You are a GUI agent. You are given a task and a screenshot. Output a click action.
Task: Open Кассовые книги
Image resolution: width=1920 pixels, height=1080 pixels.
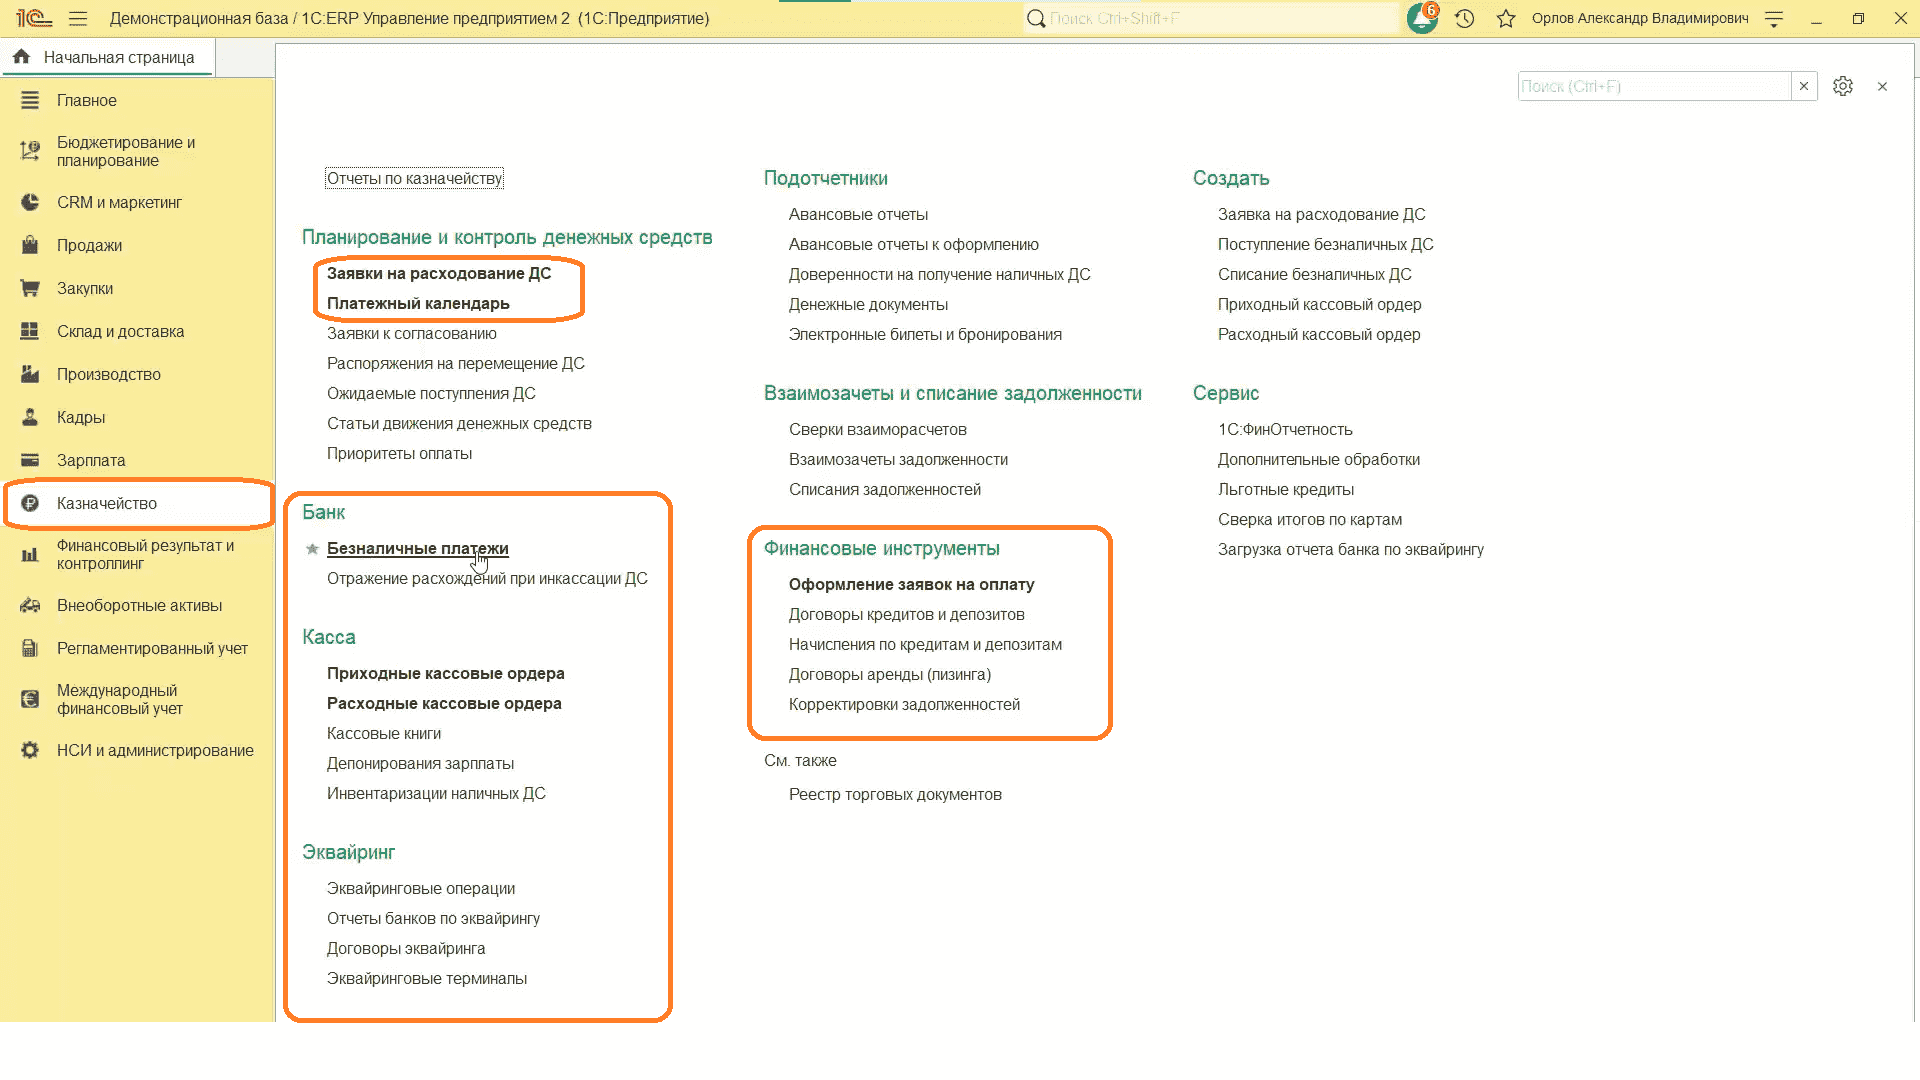[384, 733]
